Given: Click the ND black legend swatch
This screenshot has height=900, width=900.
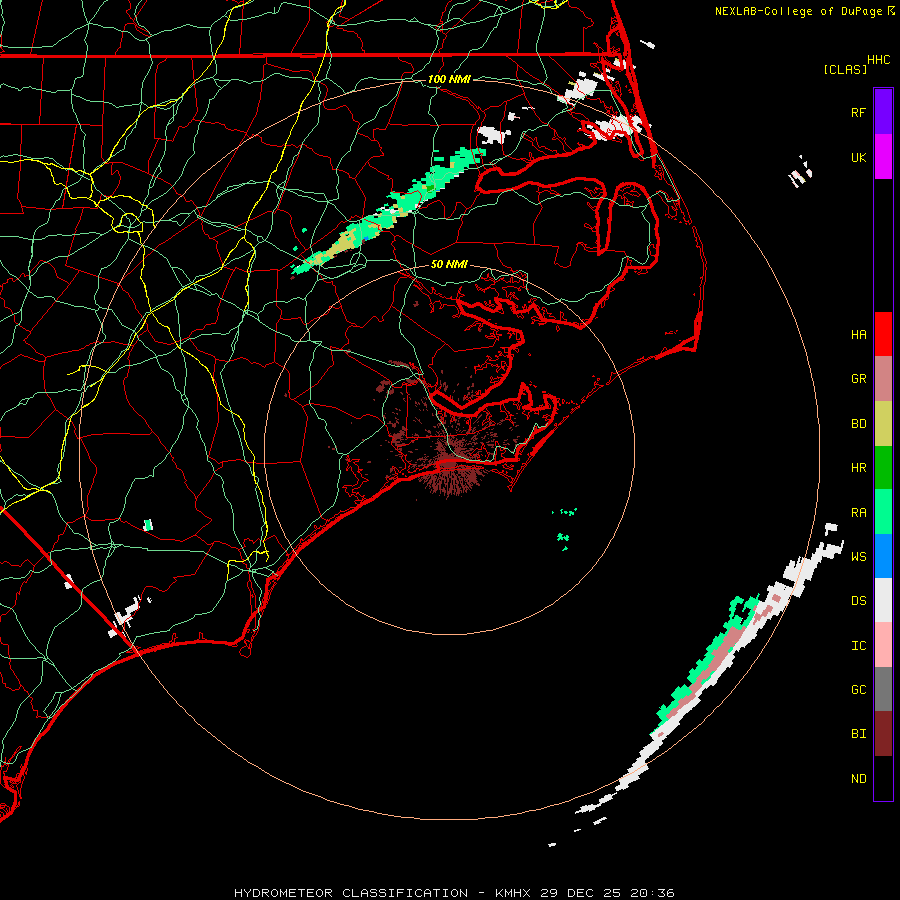Looking at the screenshot, I should [x=883, y=778].
